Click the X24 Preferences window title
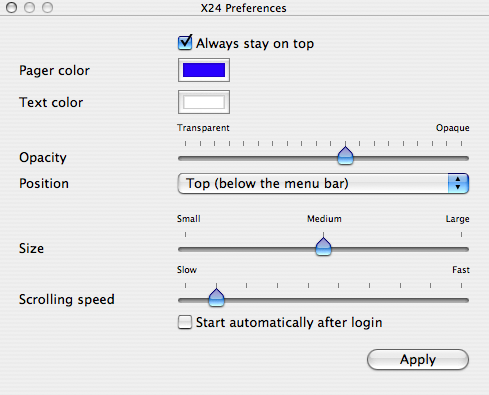The height and width of the screenshot is (395, 489). pyautogui.click(x=243, y=8)
